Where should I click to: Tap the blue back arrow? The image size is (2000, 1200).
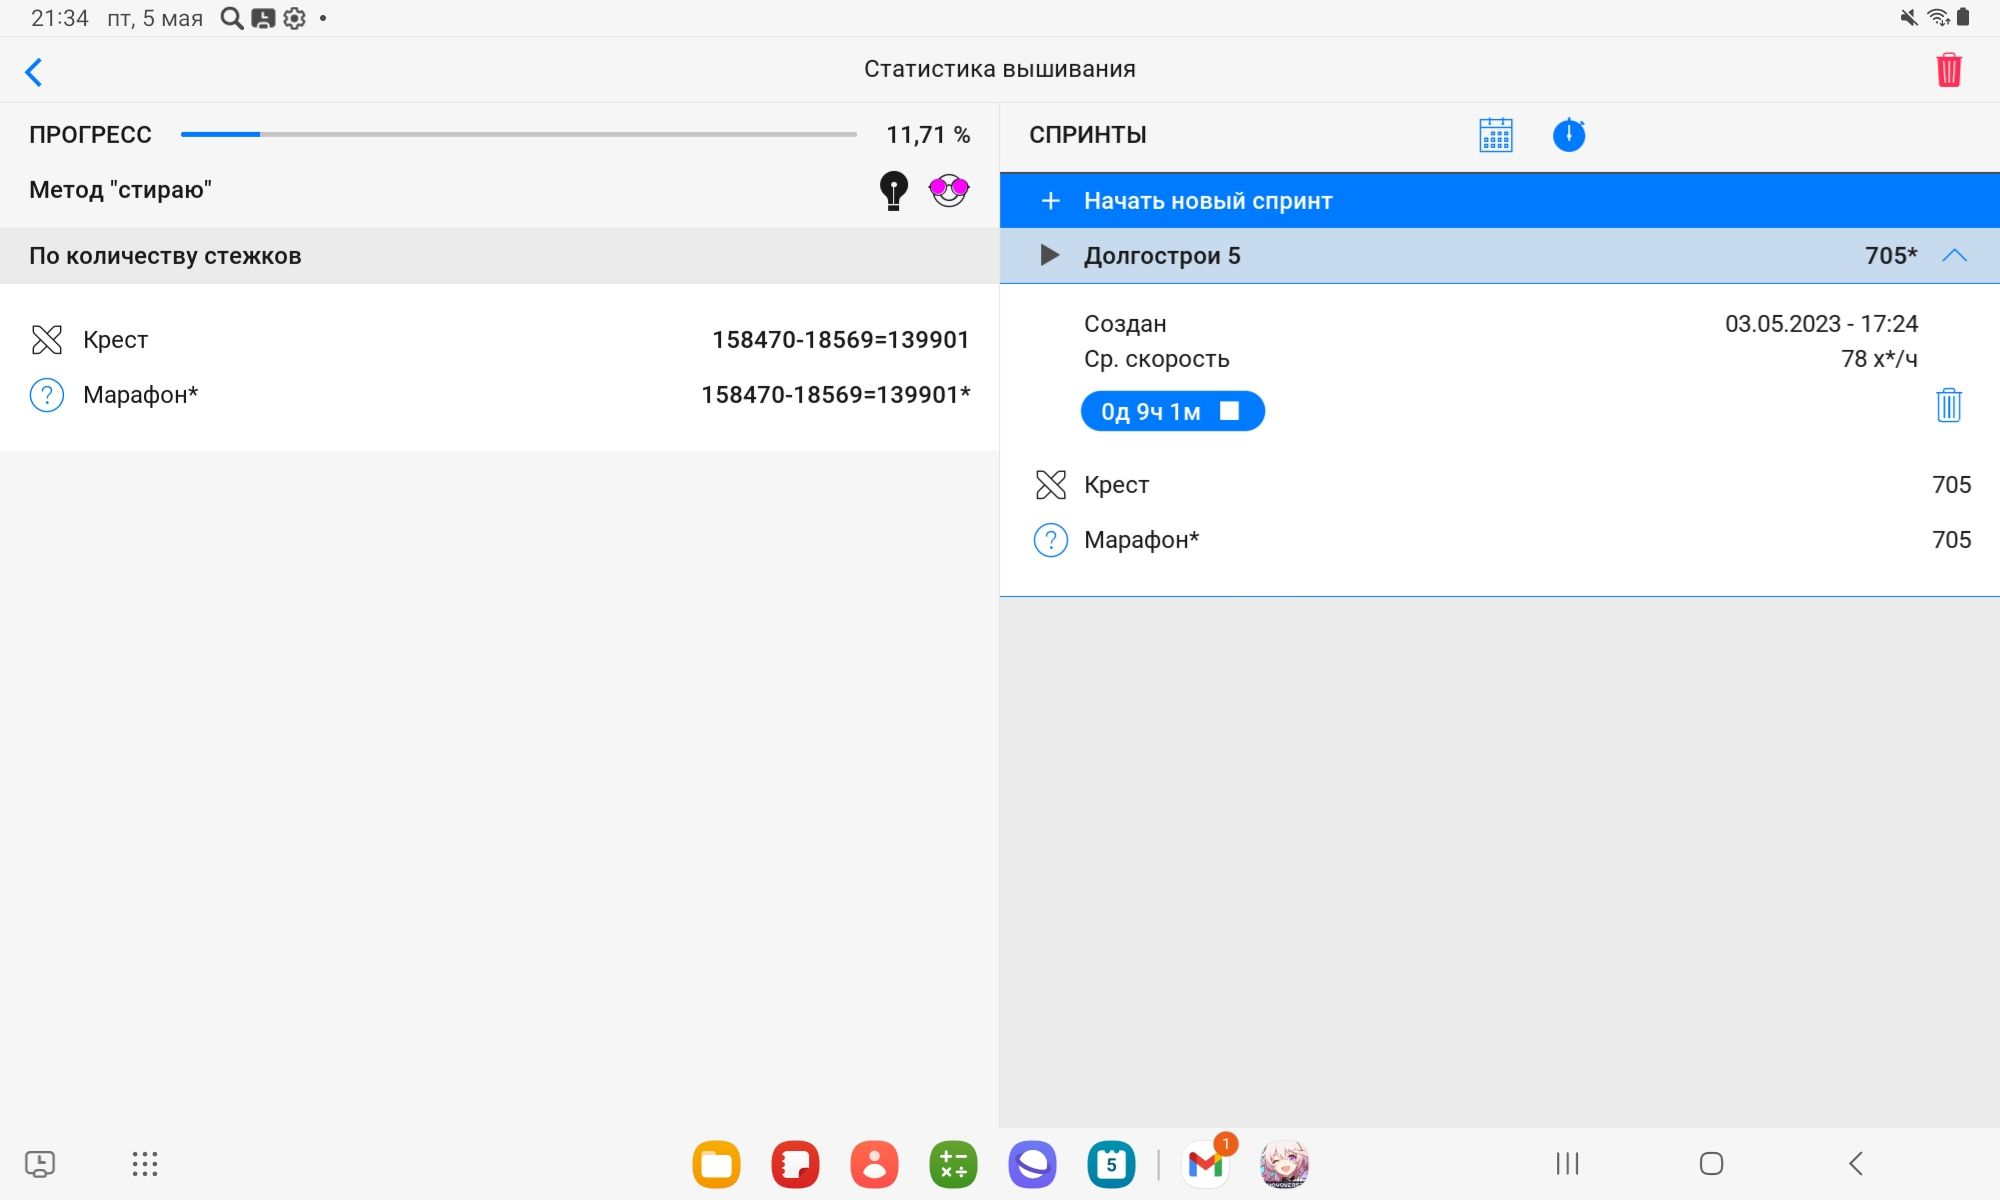coord(34,72)
